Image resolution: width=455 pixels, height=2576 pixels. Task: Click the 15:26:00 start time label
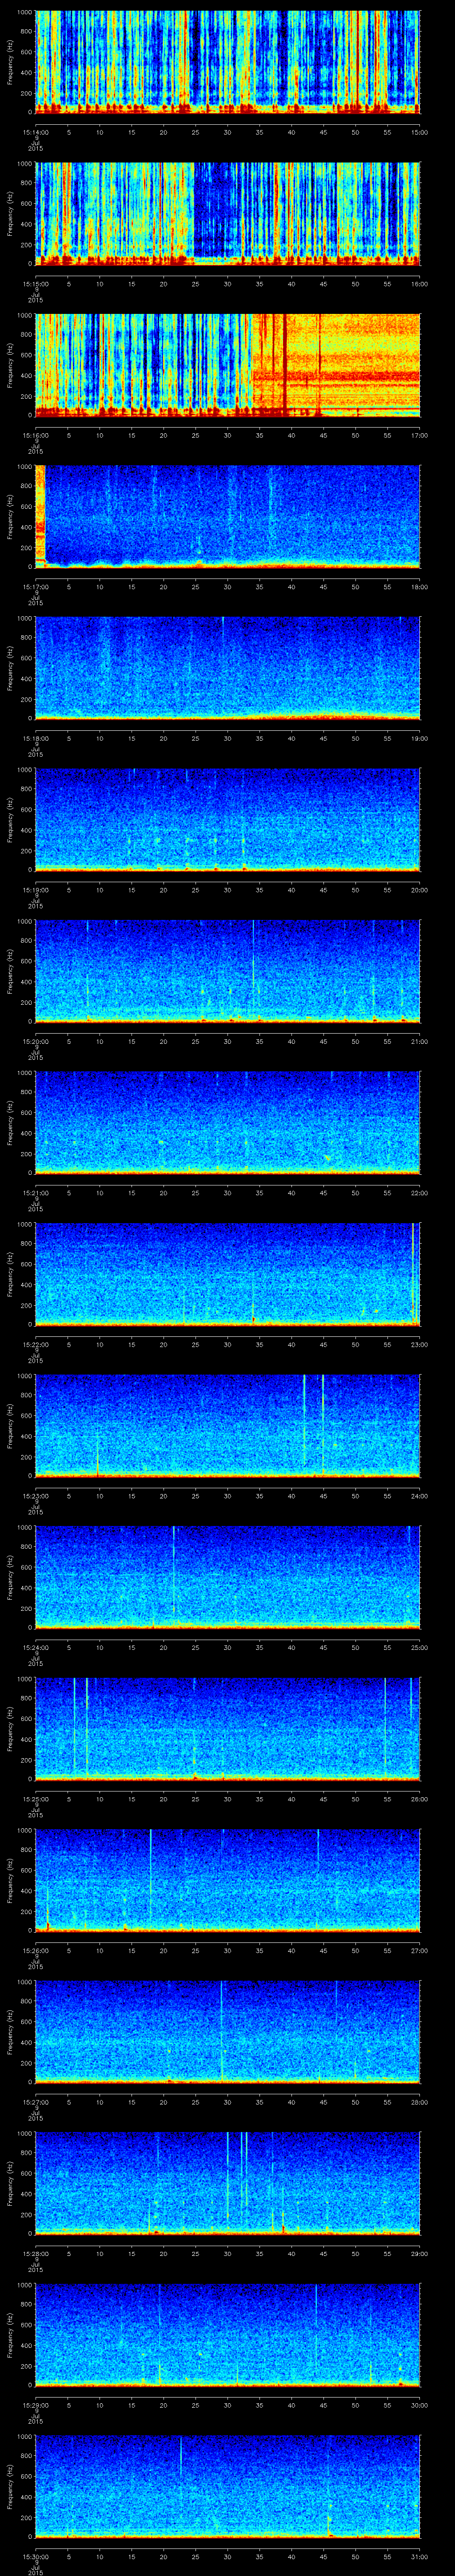[35, 1950]
